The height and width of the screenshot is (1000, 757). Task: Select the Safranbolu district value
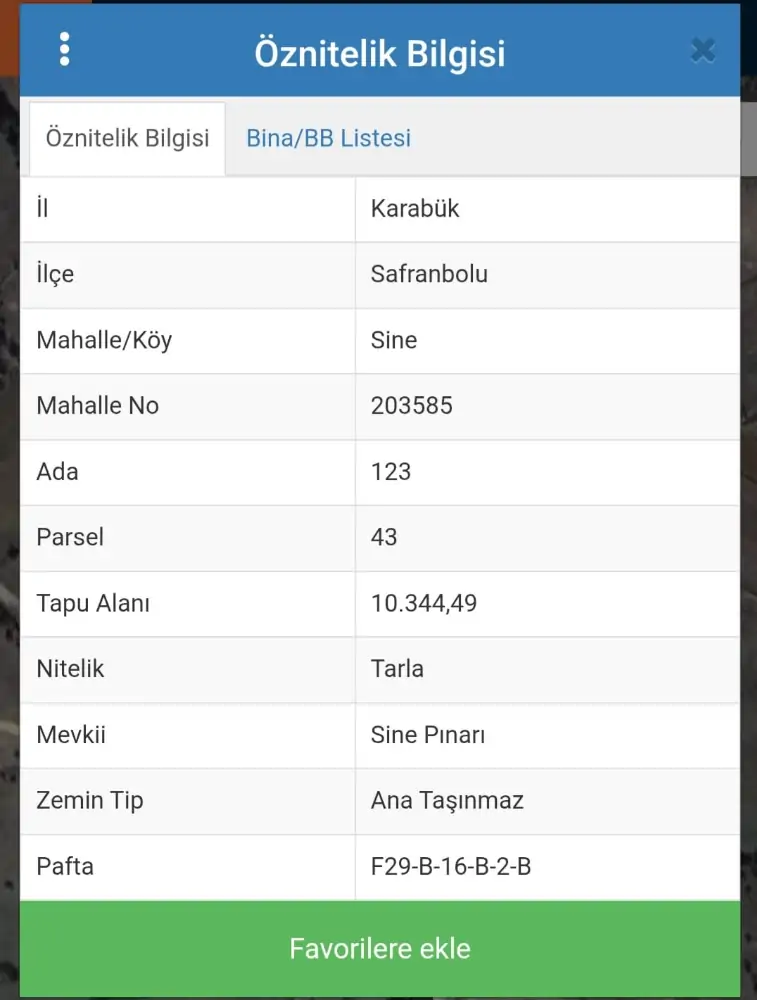tap(429, 274)
